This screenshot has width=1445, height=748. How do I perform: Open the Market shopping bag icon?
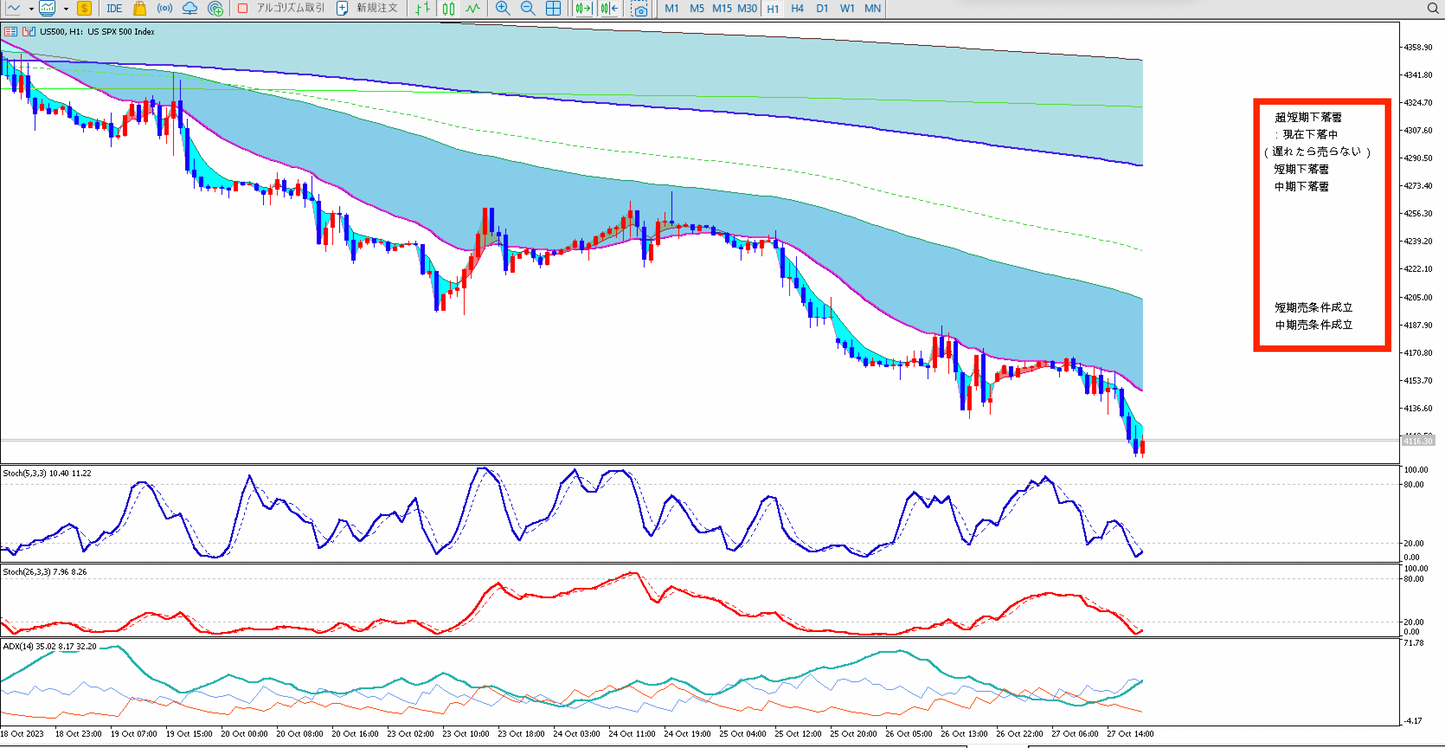tap(139, 8)
